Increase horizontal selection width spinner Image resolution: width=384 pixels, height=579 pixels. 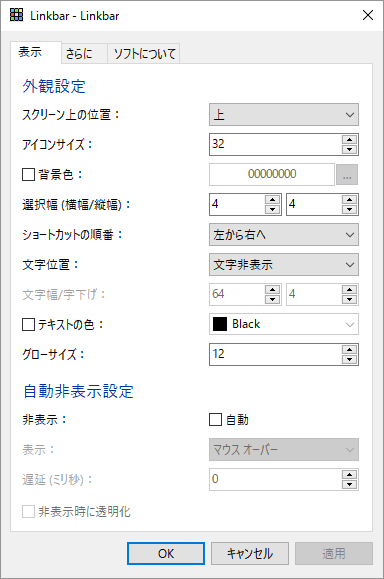click(272, 200)
